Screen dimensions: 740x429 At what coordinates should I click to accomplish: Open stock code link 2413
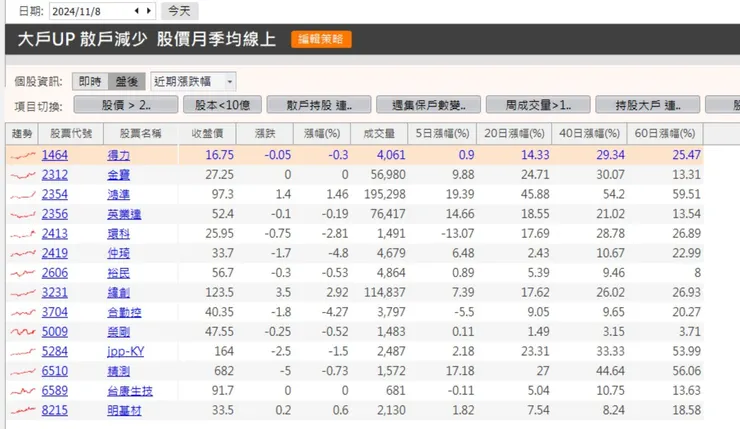point(55,234)
